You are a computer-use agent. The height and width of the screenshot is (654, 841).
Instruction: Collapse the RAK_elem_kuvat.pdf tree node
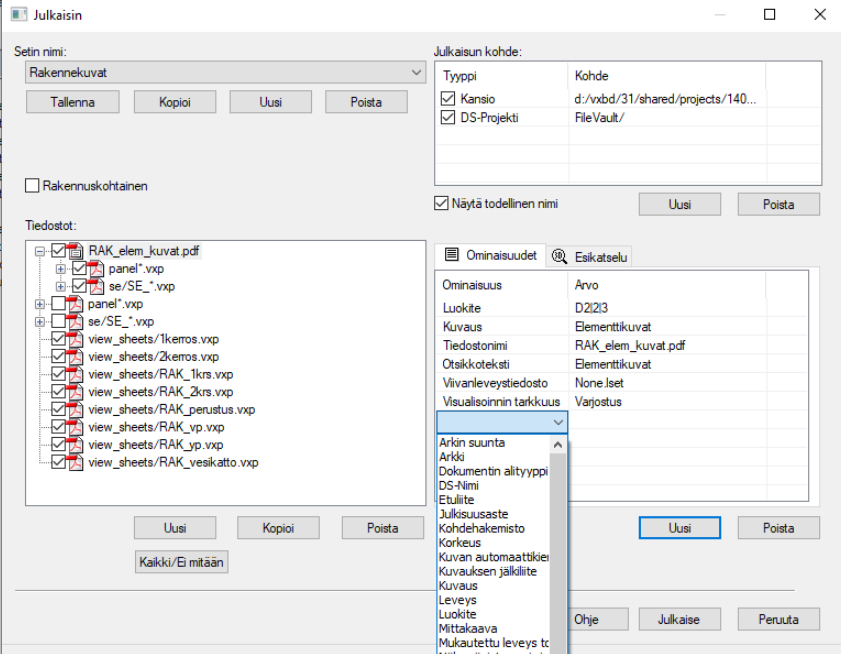click(40, 251)
